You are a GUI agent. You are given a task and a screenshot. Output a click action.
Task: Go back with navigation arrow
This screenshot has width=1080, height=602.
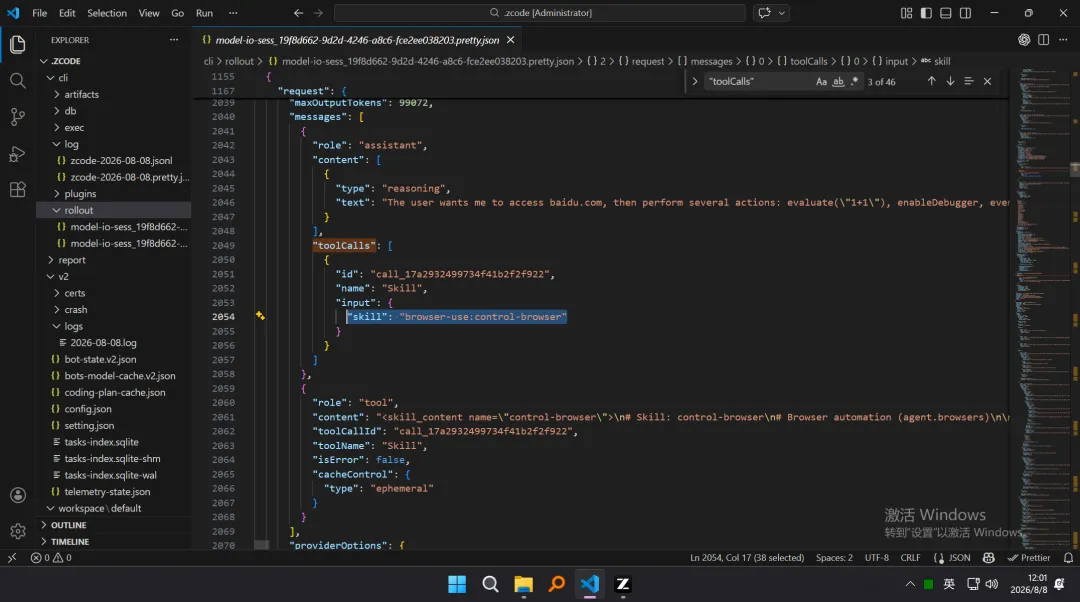298,13
